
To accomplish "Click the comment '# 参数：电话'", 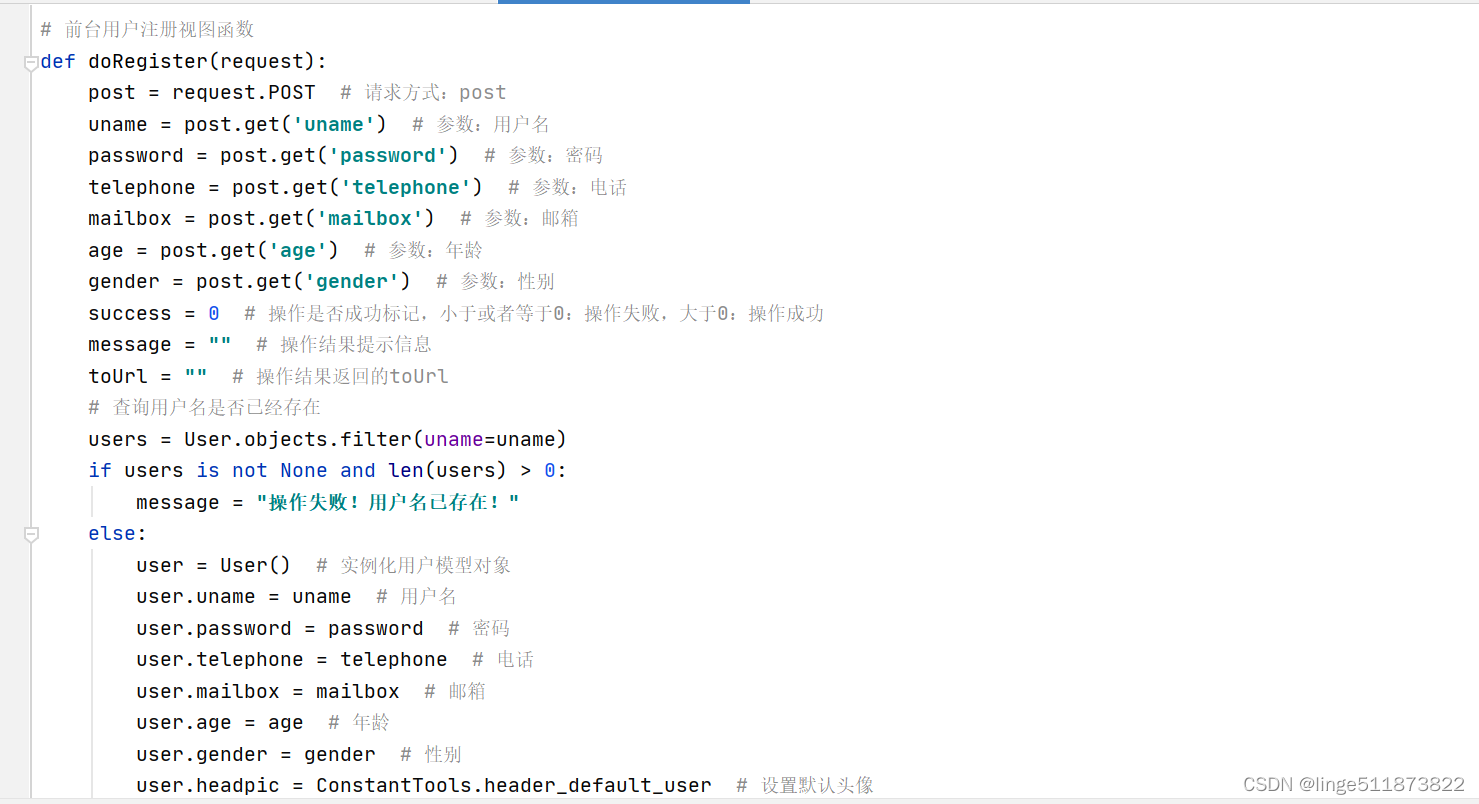I will [x=567, y=187].
